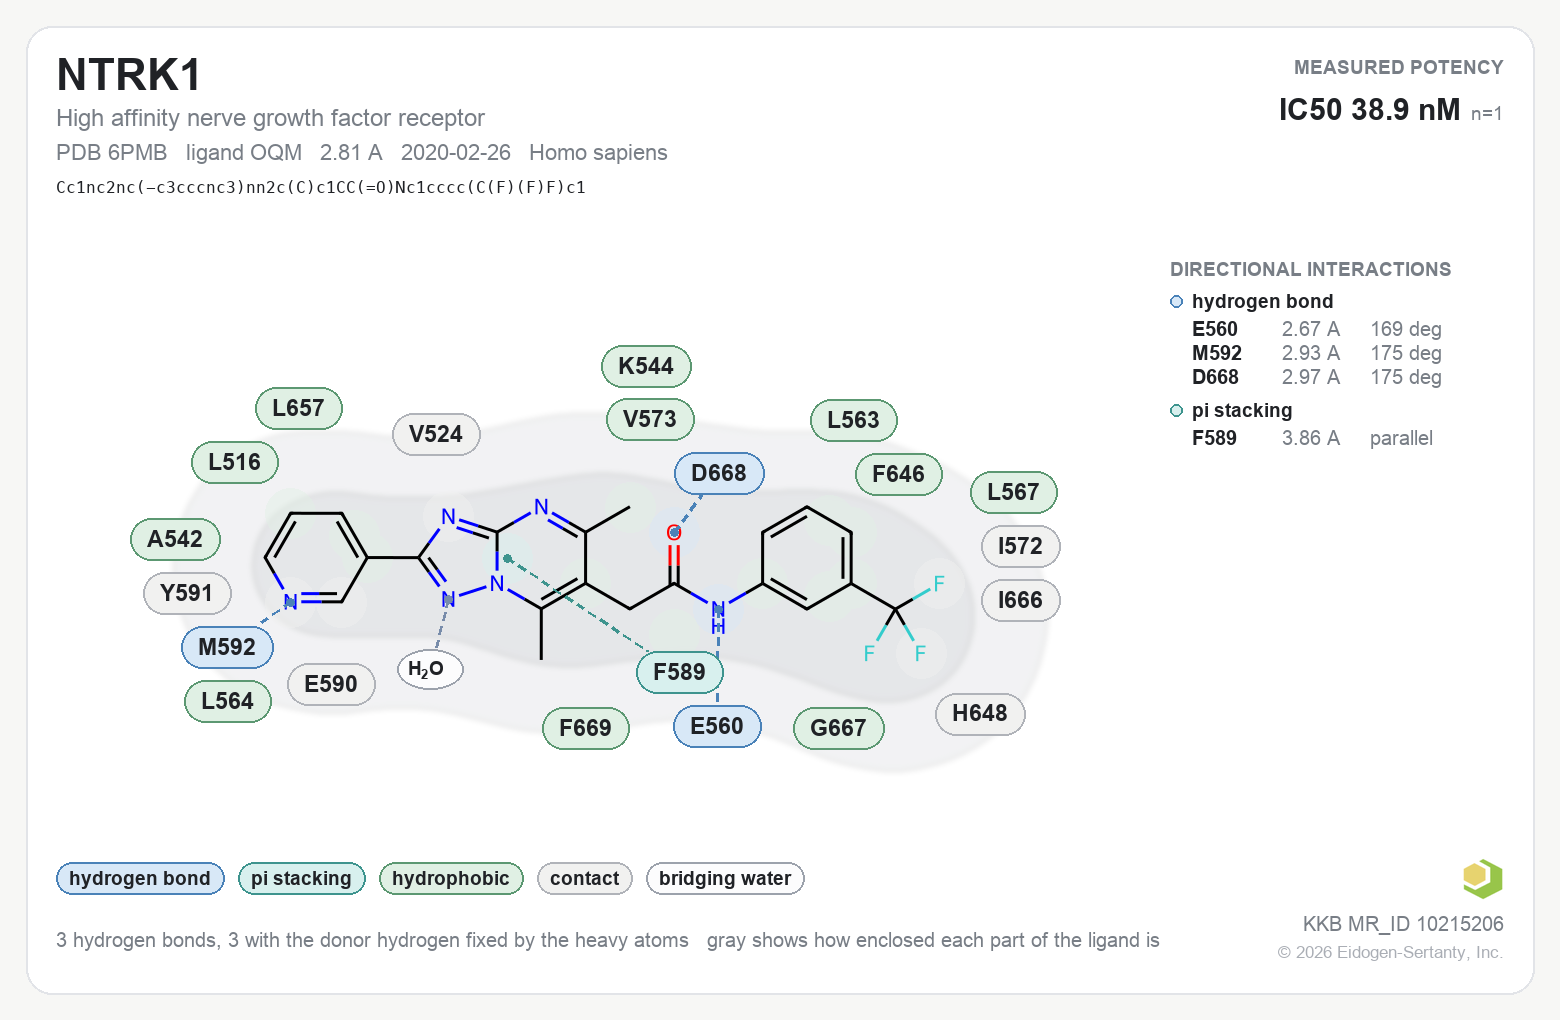This screenshot has width=1560, height=1020.
Task: Click the IC50 38.9 nM potency value
Action: [x=1369, y=109]
